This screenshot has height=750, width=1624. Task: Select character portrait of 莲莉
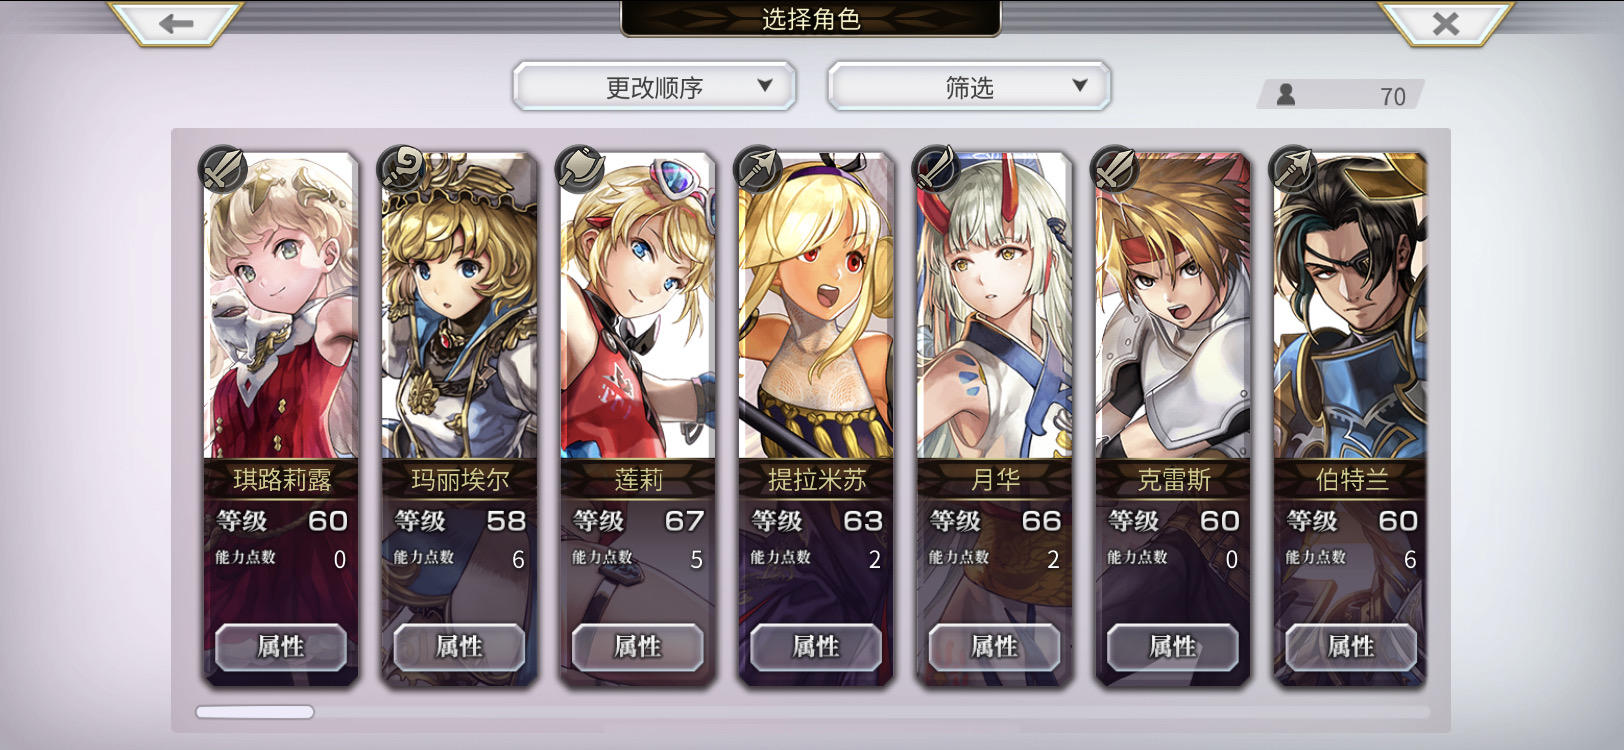pos(638,306)
